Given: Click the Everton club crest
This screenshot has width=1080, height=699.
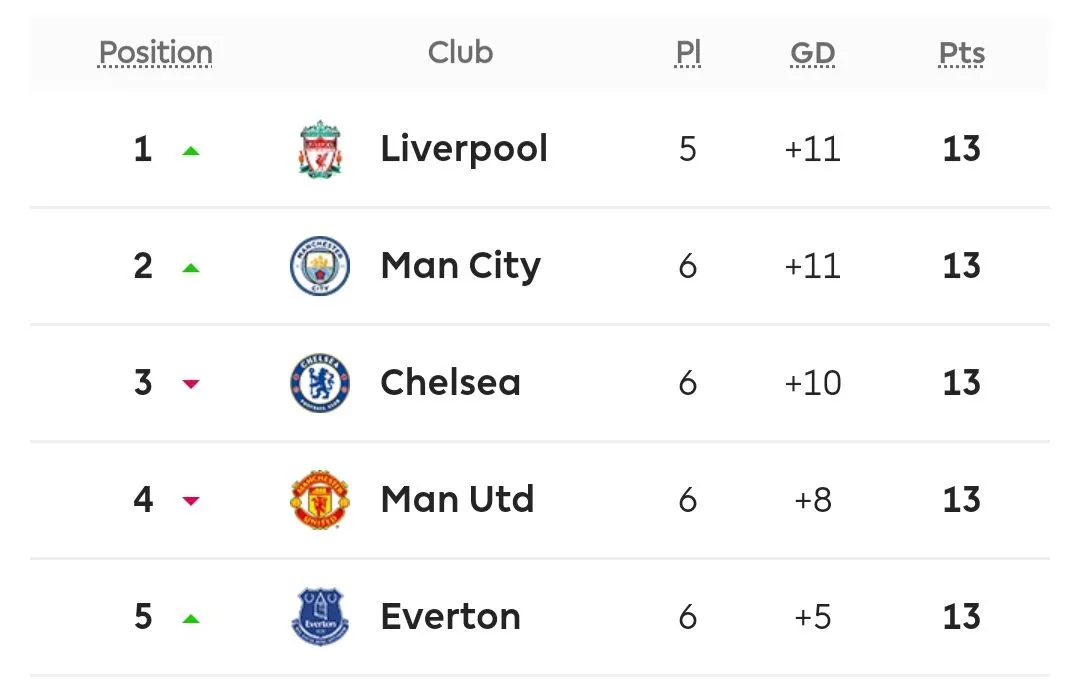Looking at the screenshot, I should 320,616.
